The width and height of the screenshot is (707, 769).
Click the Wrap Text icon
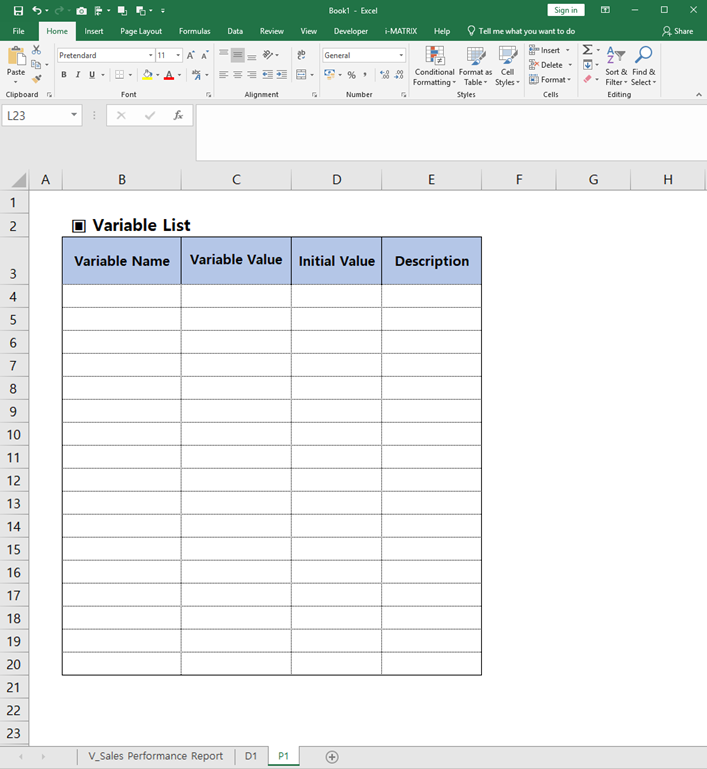(302, 55)
